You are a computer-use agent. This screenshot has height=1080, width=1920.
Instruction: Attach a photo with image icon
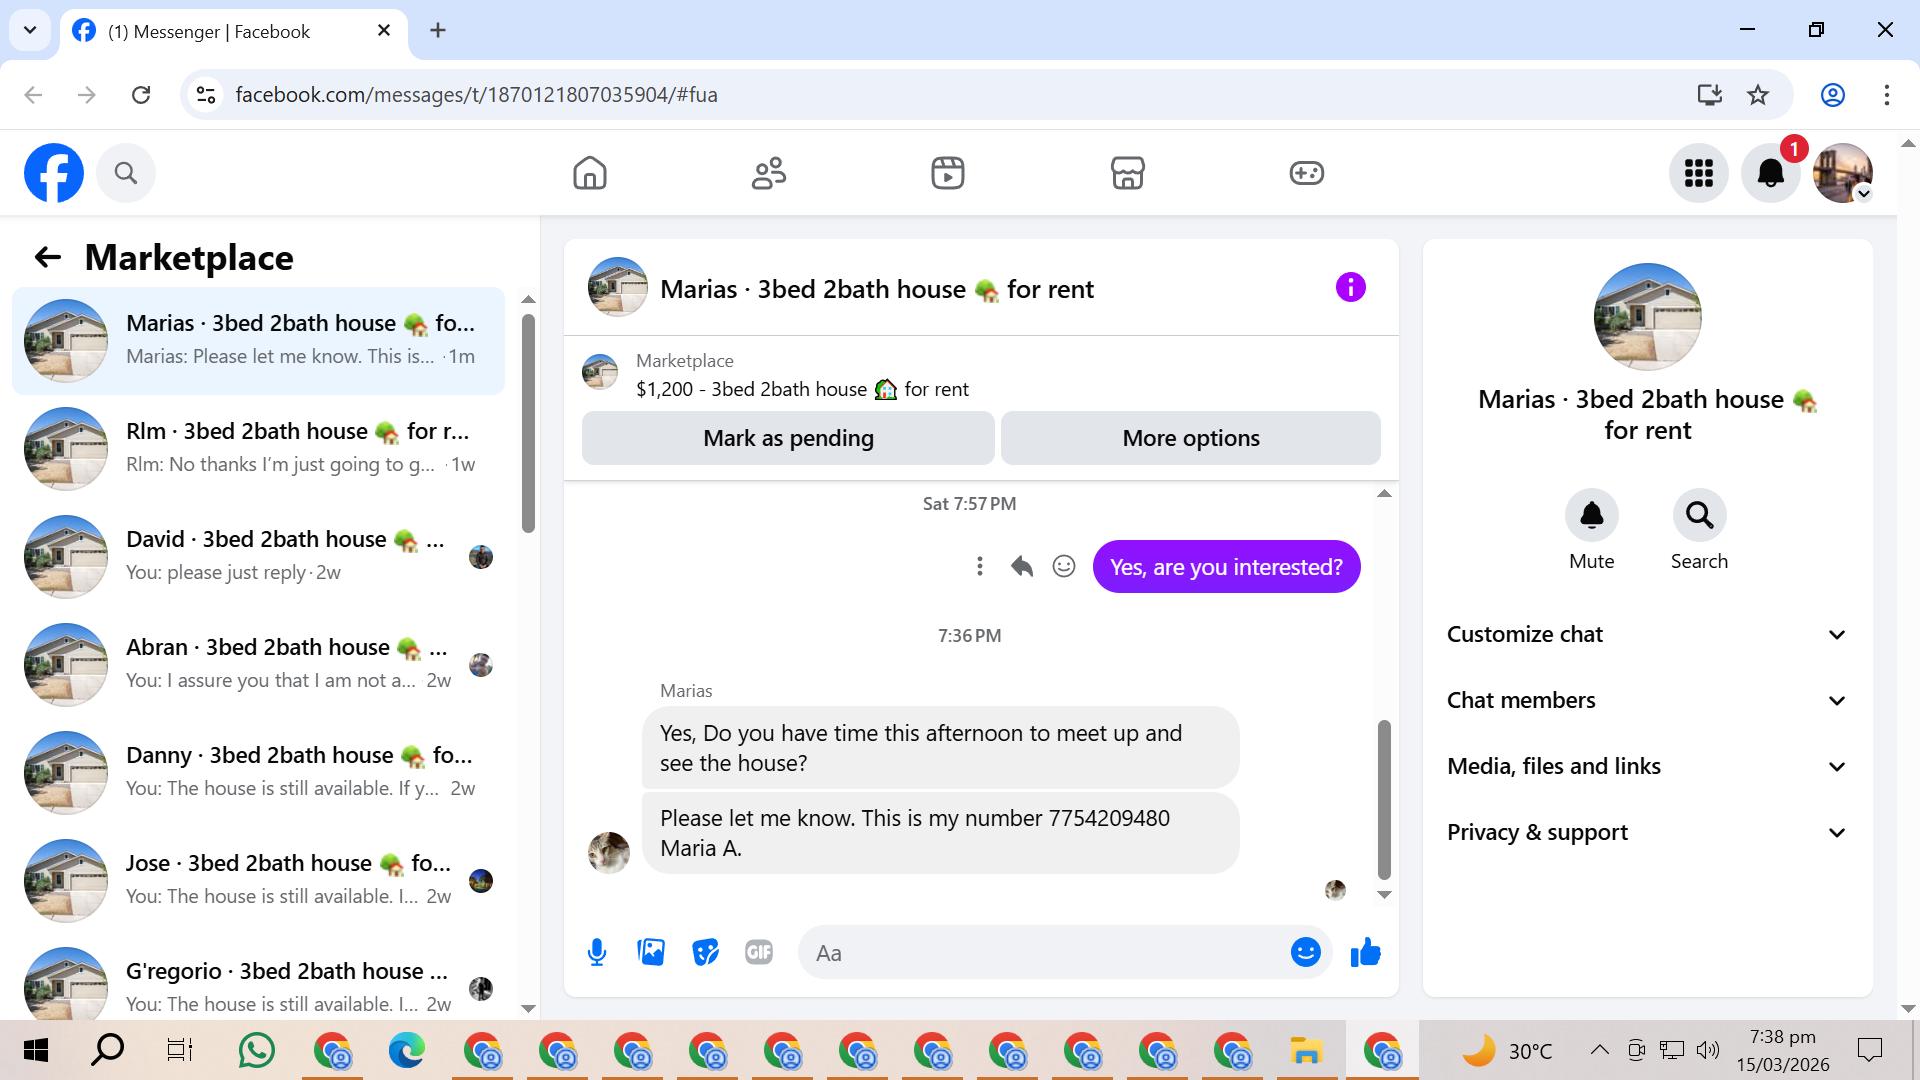(651, 953)
